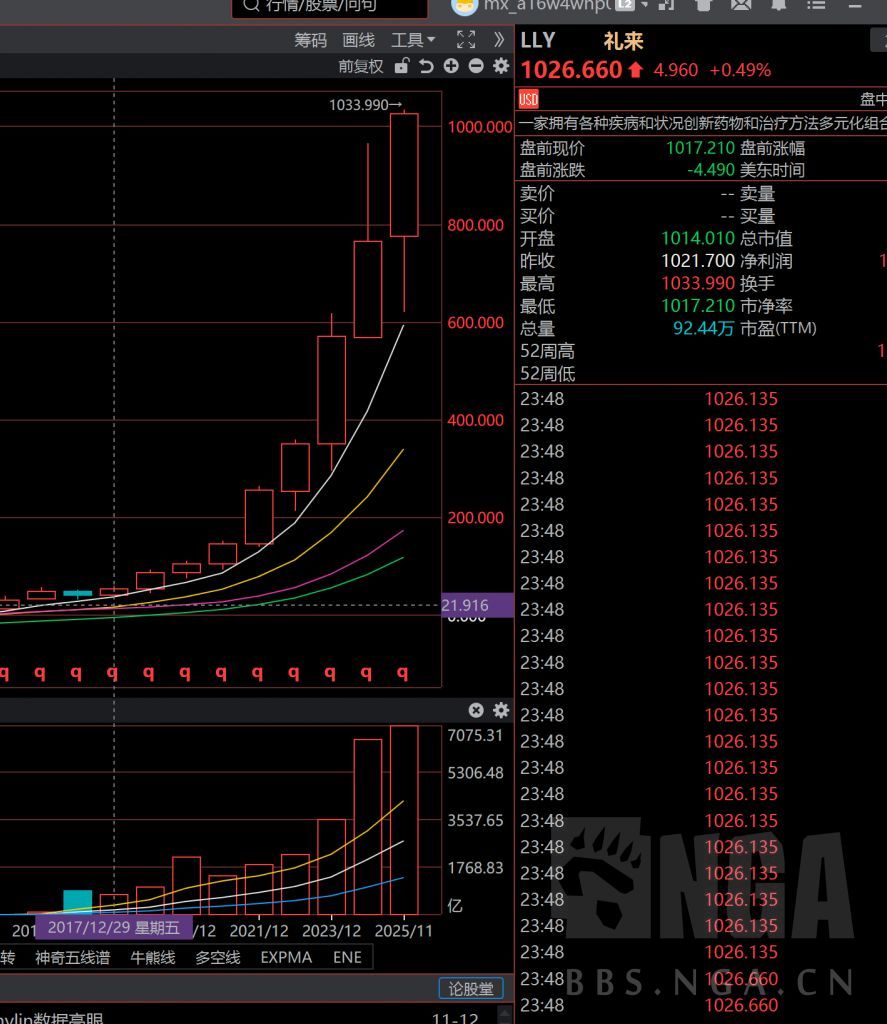
Task: Open the skin shirt icon
Action: pos(703,5)
